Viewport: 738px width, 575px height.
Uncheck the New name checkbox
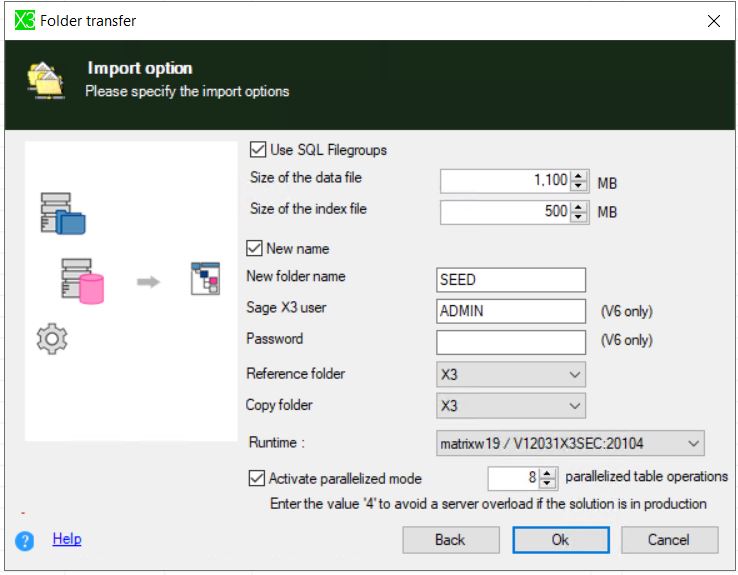[x=254, y=248]
